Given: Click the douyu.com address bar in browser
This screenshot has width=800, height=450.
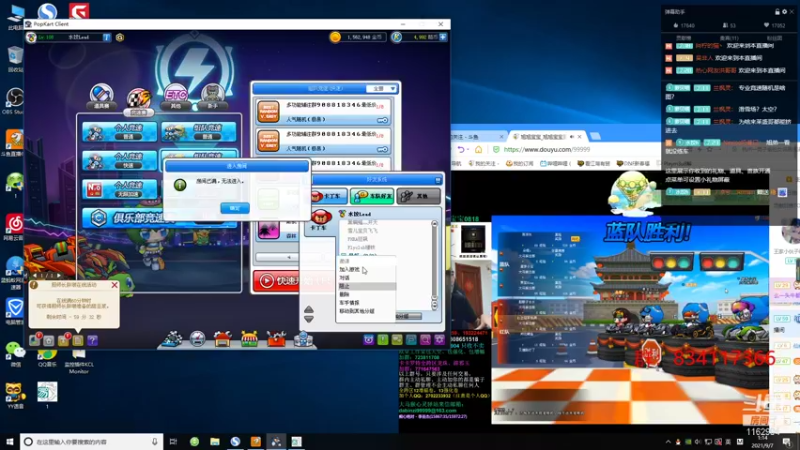Looking at the screenshot, I should [546, 149].
